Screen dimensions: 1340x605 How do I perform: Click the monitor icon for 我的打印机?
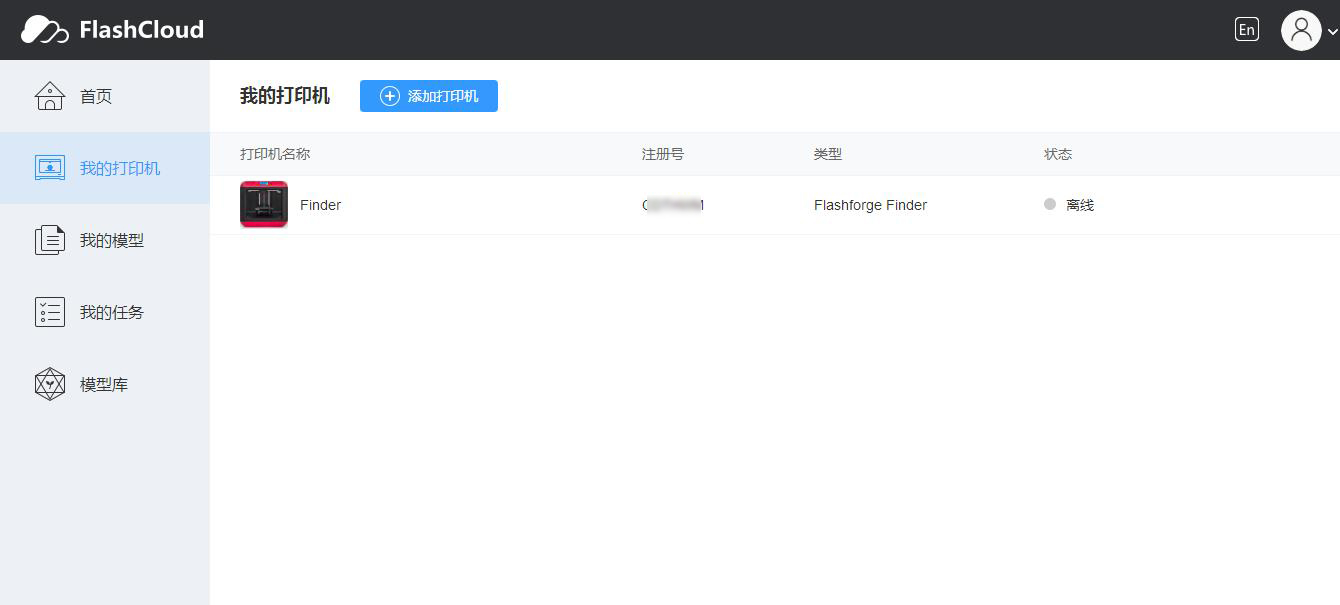[50, 168]
